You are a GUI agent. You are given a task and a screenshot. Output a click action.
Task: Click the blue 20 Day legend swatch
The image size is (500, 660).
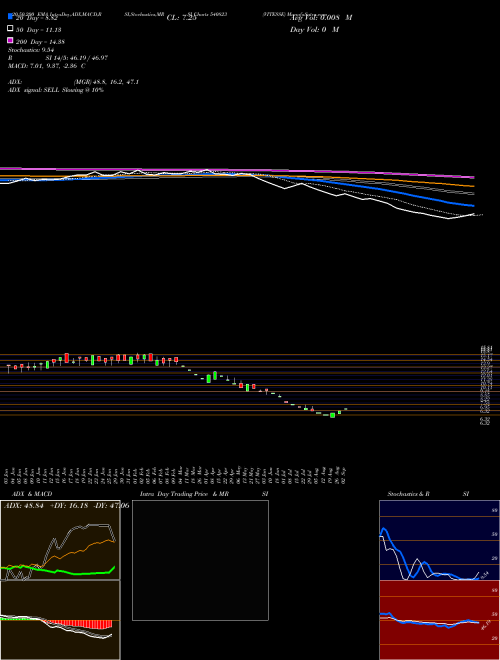point(11,16)
